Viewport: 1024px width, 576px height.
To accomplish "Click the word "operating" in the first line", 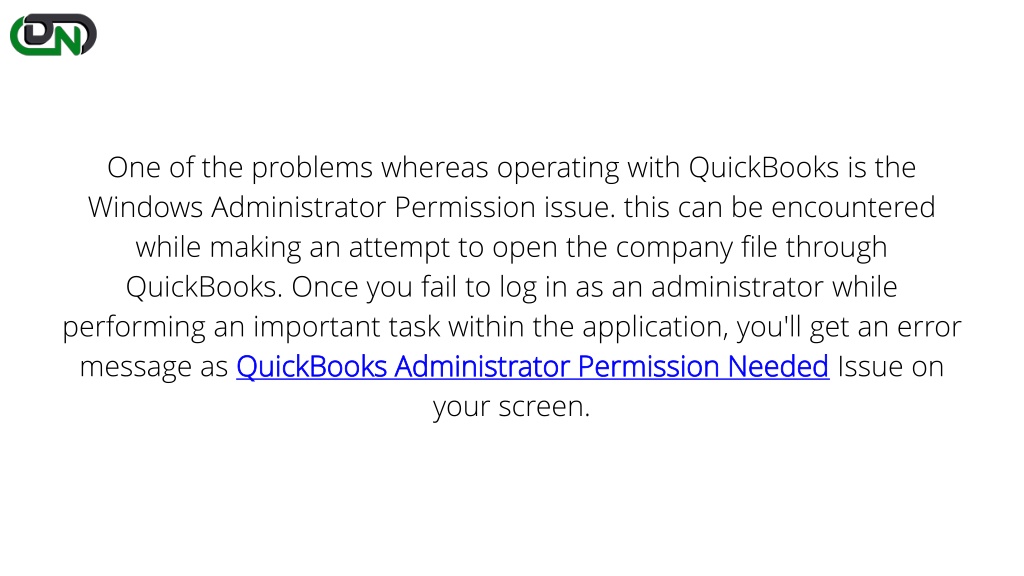I will click(558, 168).
